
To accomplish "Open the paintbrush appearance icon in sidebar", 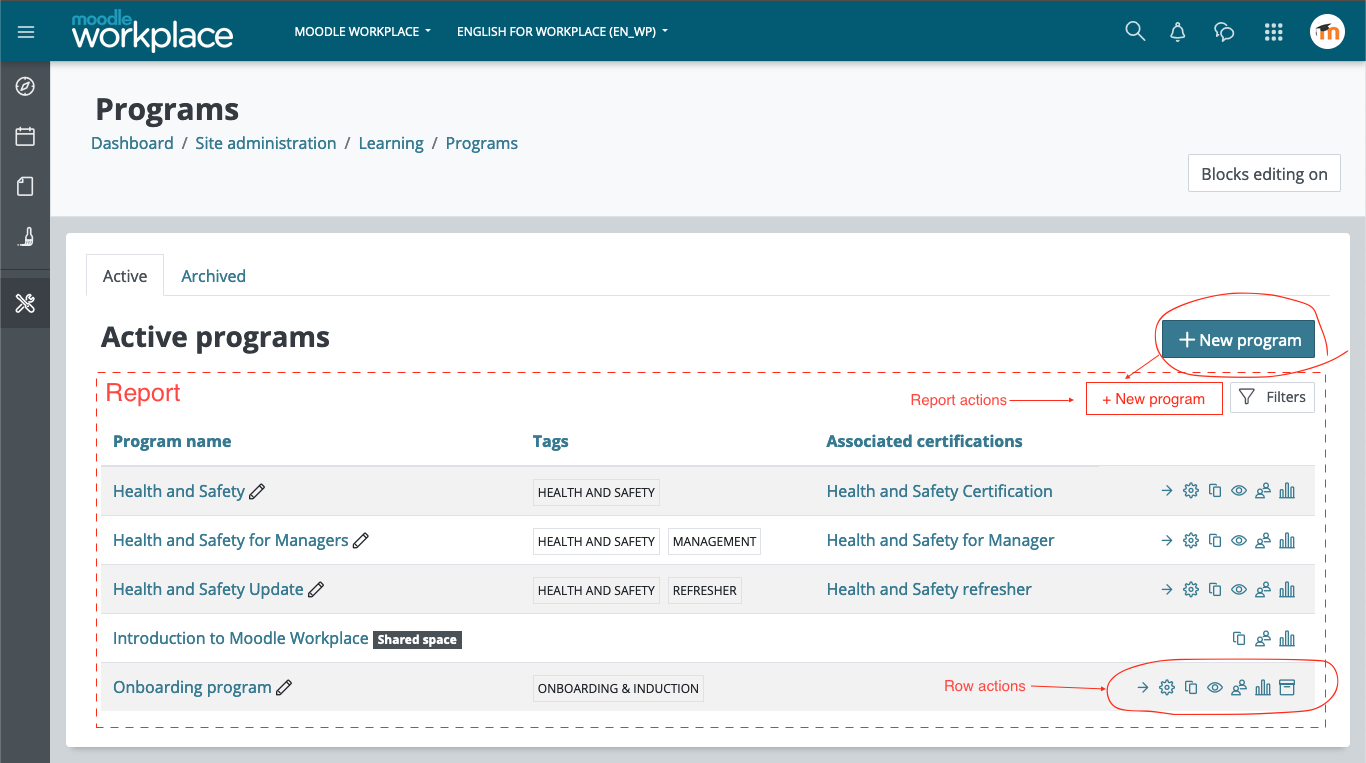I will (x=25, y=237).
